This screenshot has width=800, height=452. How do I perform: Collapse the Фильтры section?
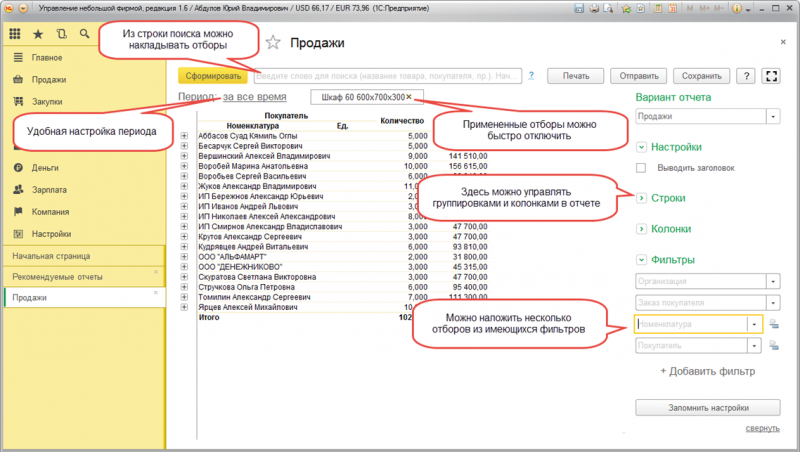[641, 260]
